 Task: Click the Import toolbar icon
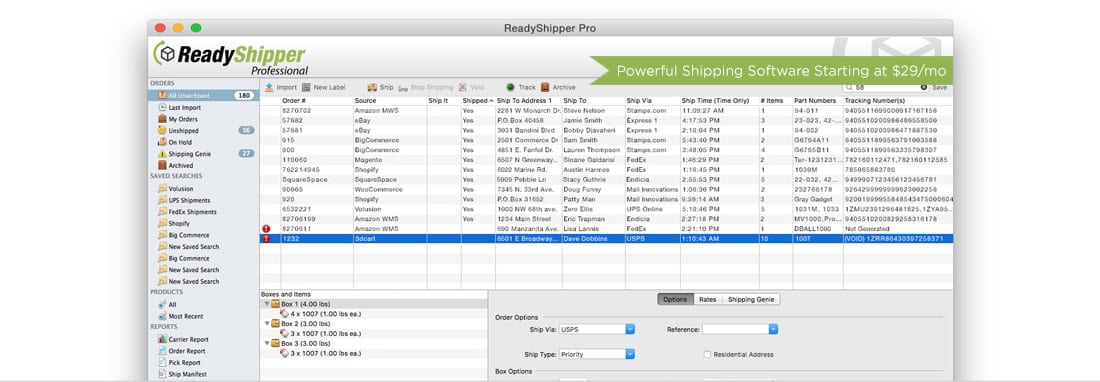pos(269,88)
